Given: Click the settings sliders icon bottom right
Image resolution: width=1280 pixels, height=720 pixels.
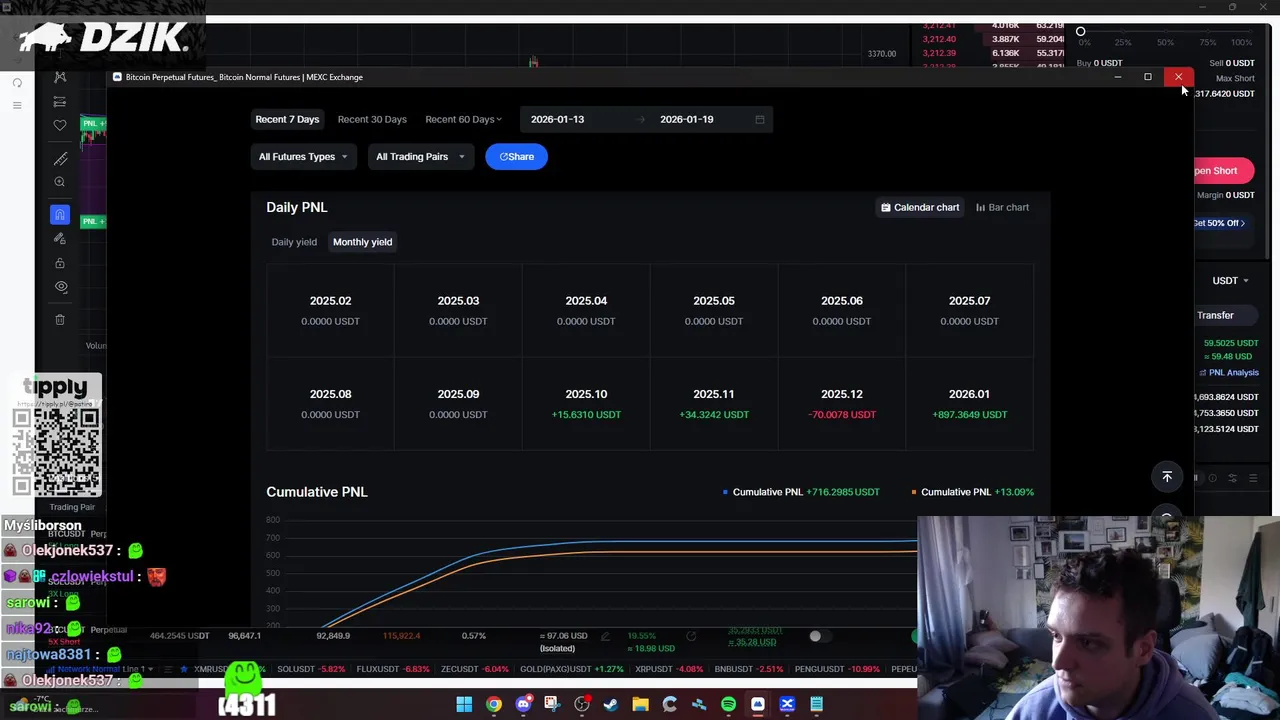Looking at the screenshot, I should [x=1233, y=478].
